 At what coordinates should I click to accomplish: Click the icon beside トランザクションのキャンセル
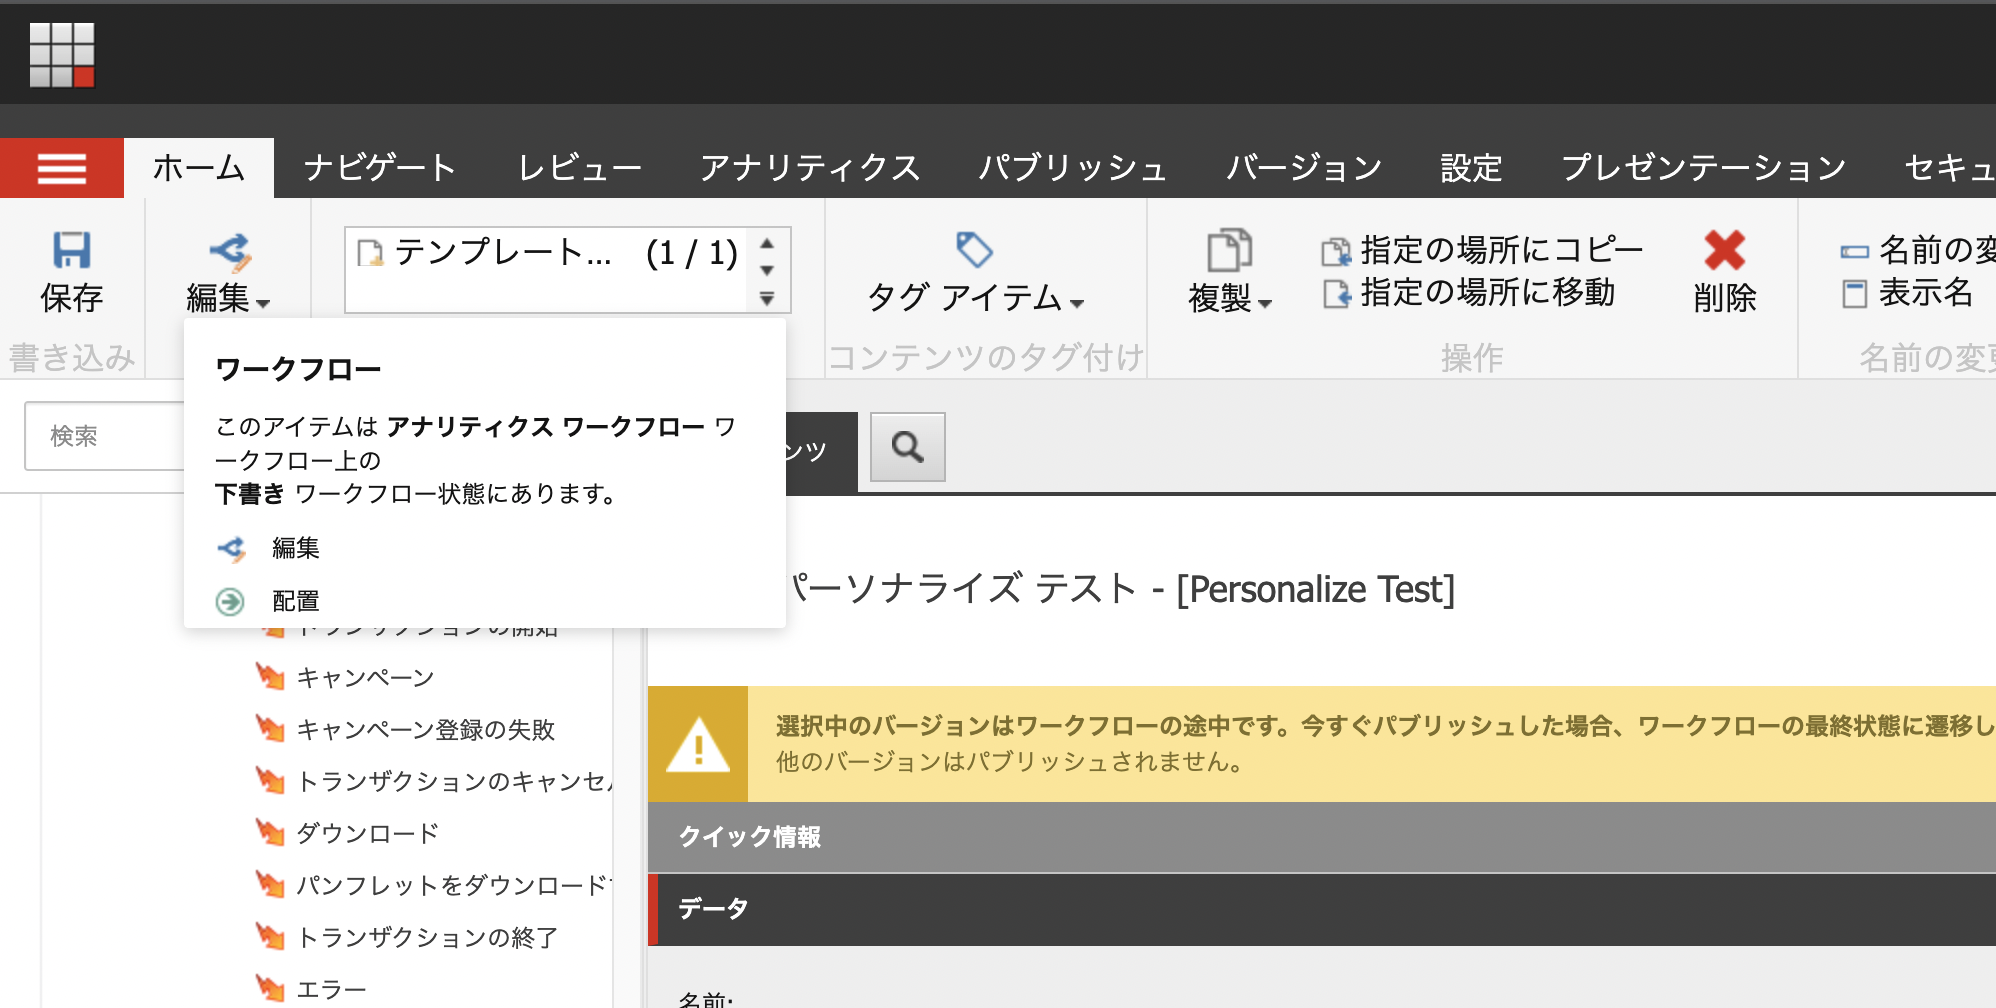(270, 781)
